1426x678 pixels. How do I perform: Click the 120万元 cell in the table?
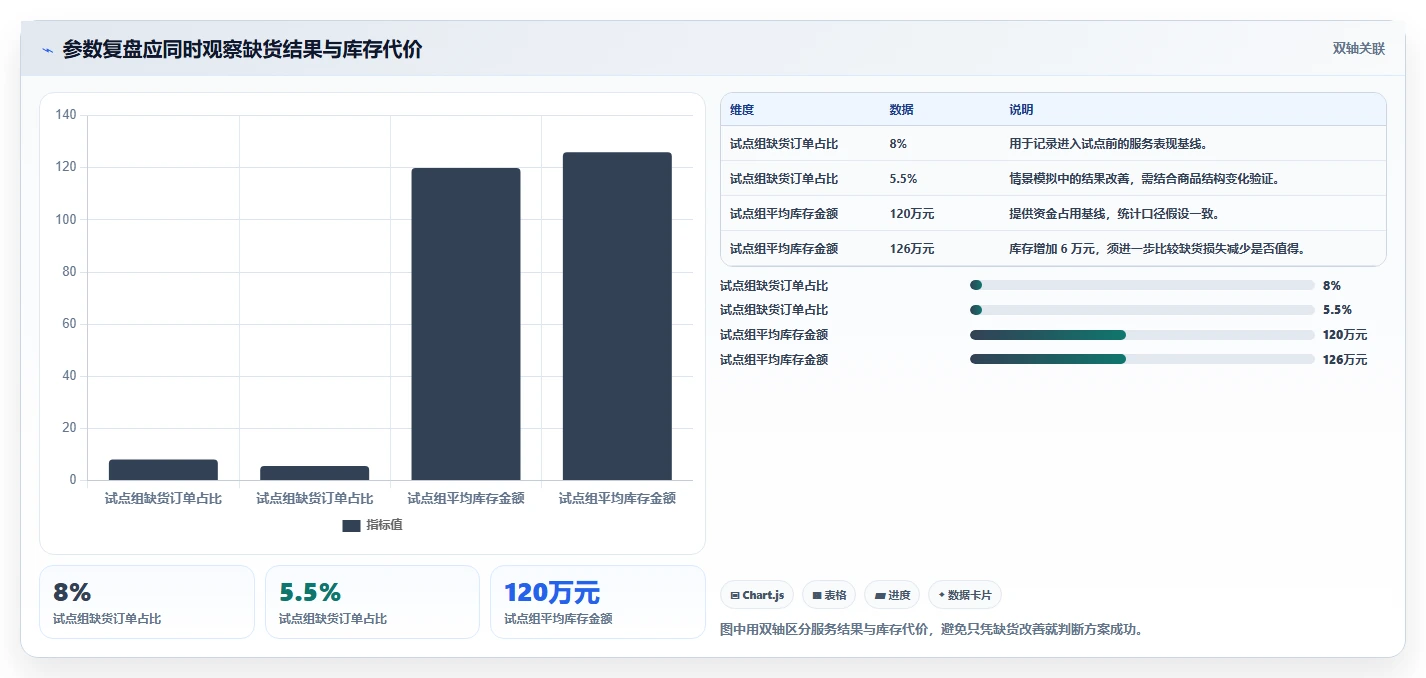[x=911, y=214]
